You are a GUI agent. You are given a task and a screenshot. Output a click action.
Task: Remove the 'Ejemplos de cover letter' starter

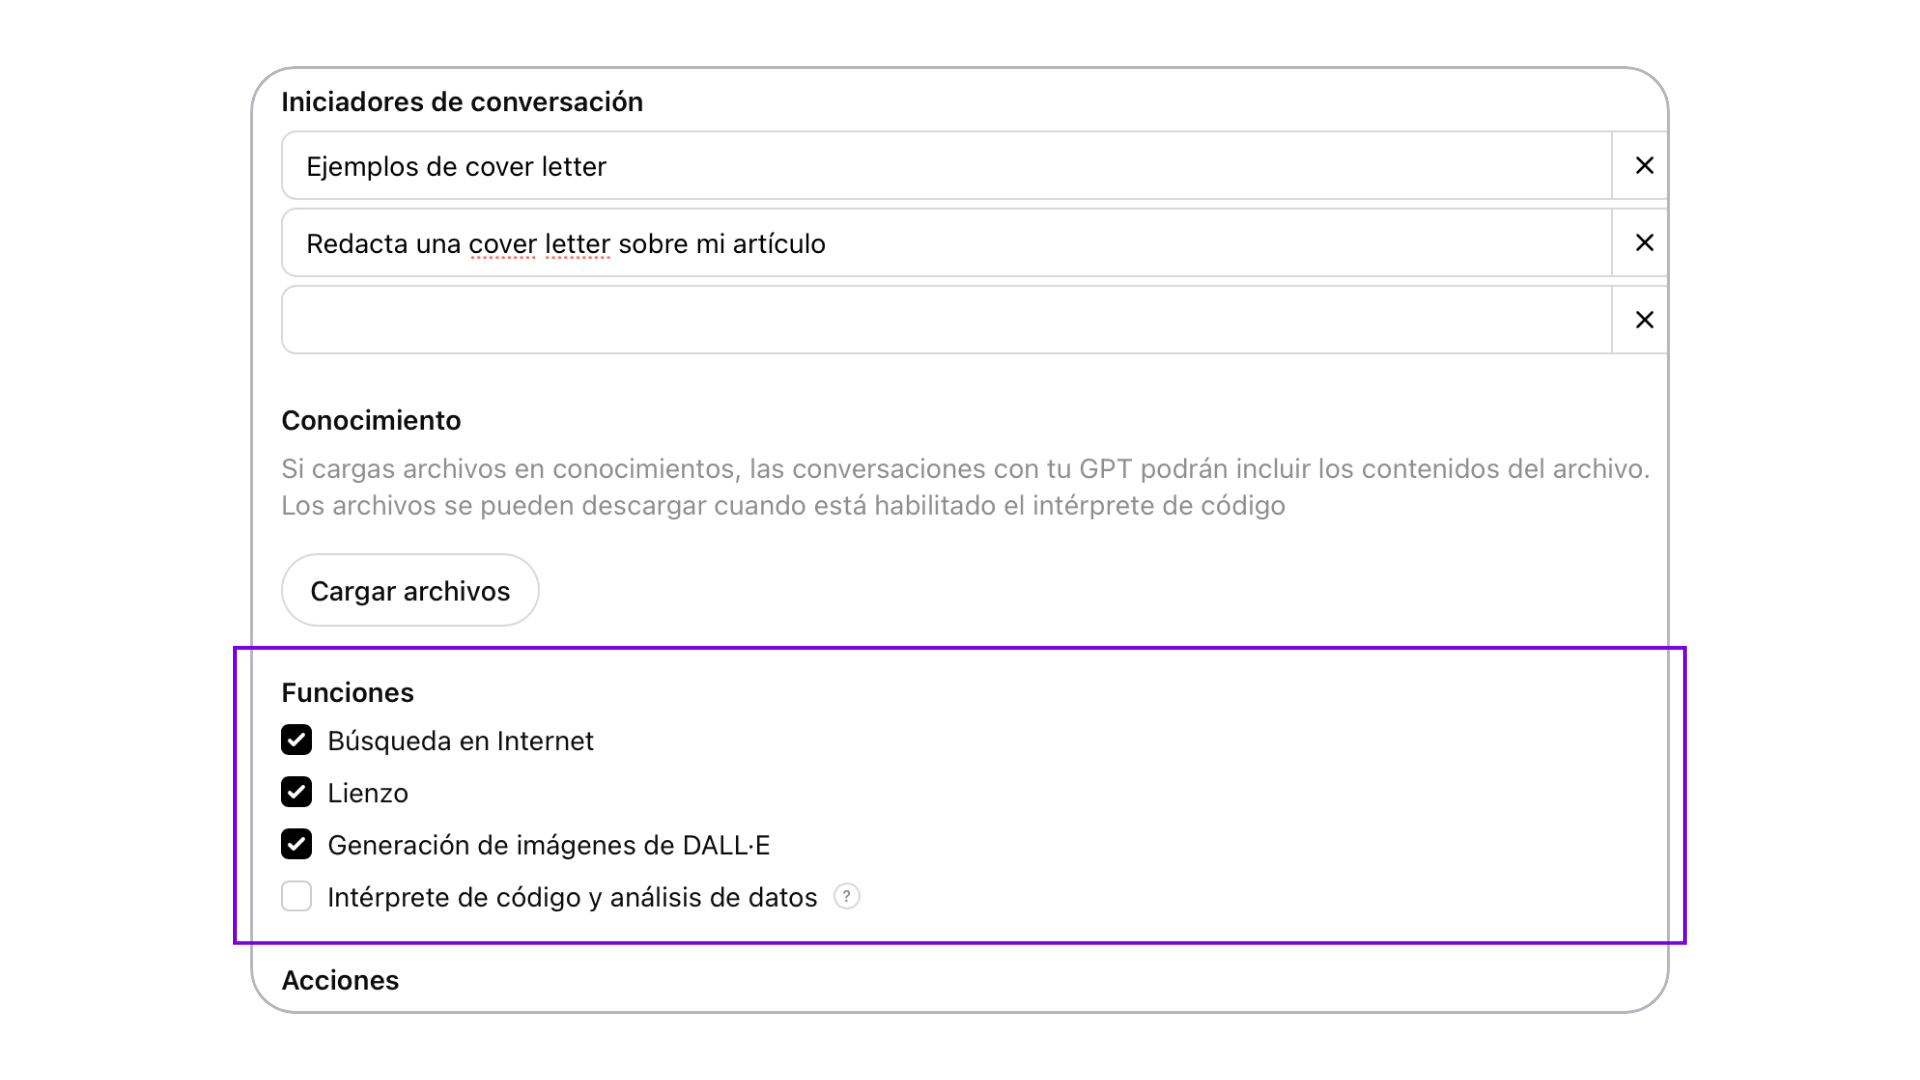(x=1644, y=166)
